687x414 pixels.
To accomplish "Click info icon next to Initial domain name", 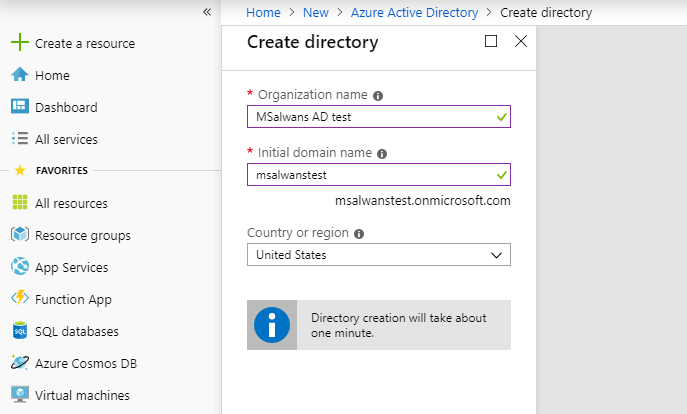I will 382,154.
